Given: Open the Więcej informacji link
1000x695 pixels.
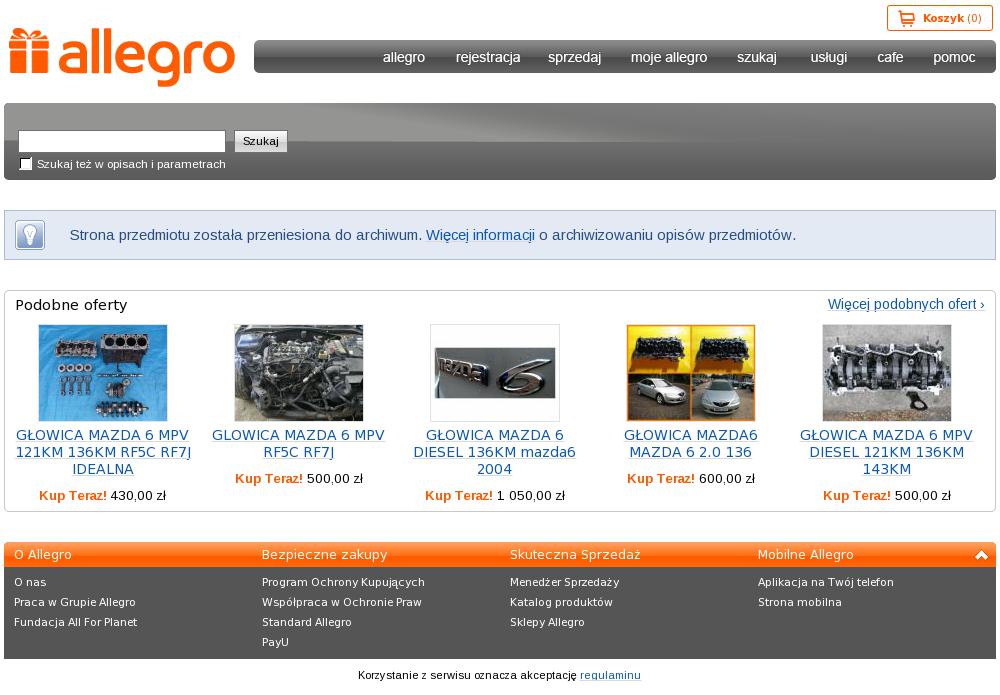Looking at the screenshot, I should tap(480, 235).
